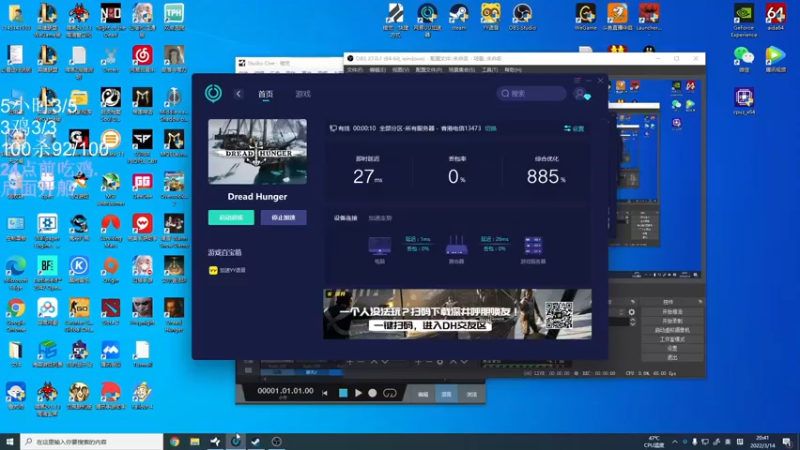Screen dimensions: 800x450
Task: Click 开始录制 in OBS controls
Action: (672, 321)
